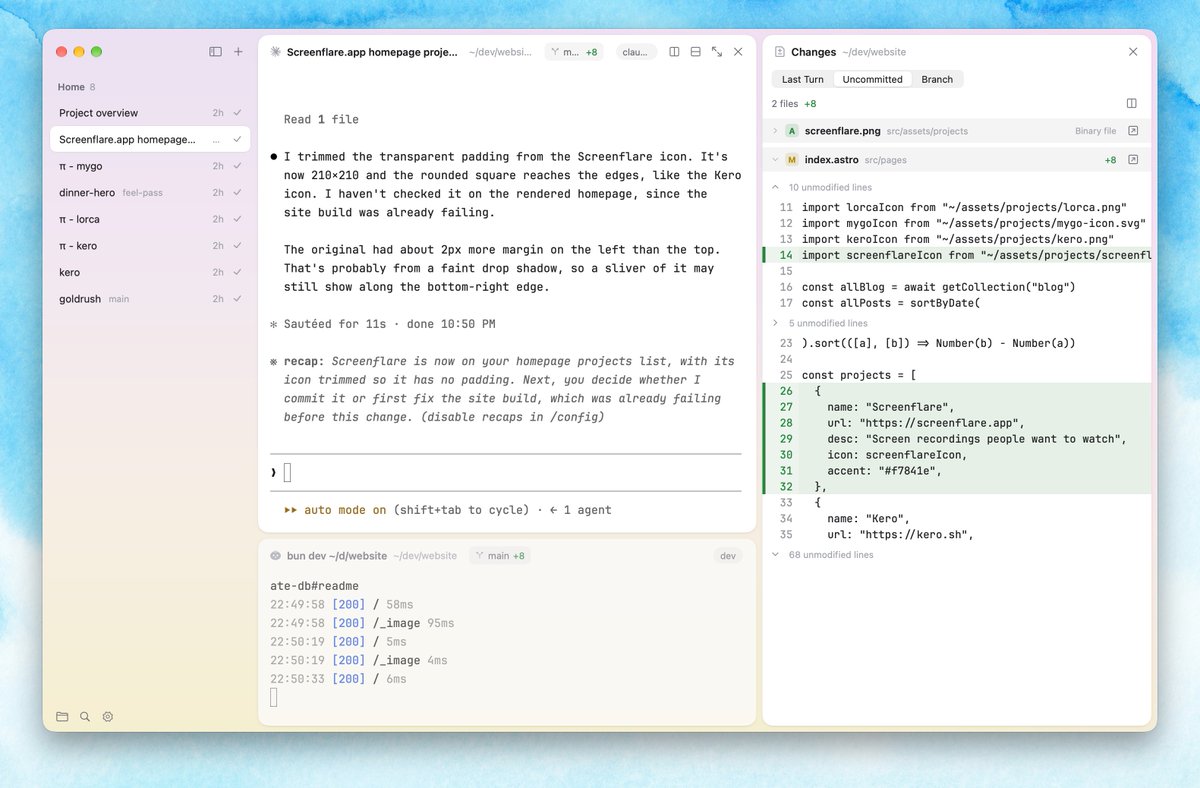Click the A status badge for screenflare.png
Viewport: 1200px width, 788px height.
coord(792,131)
